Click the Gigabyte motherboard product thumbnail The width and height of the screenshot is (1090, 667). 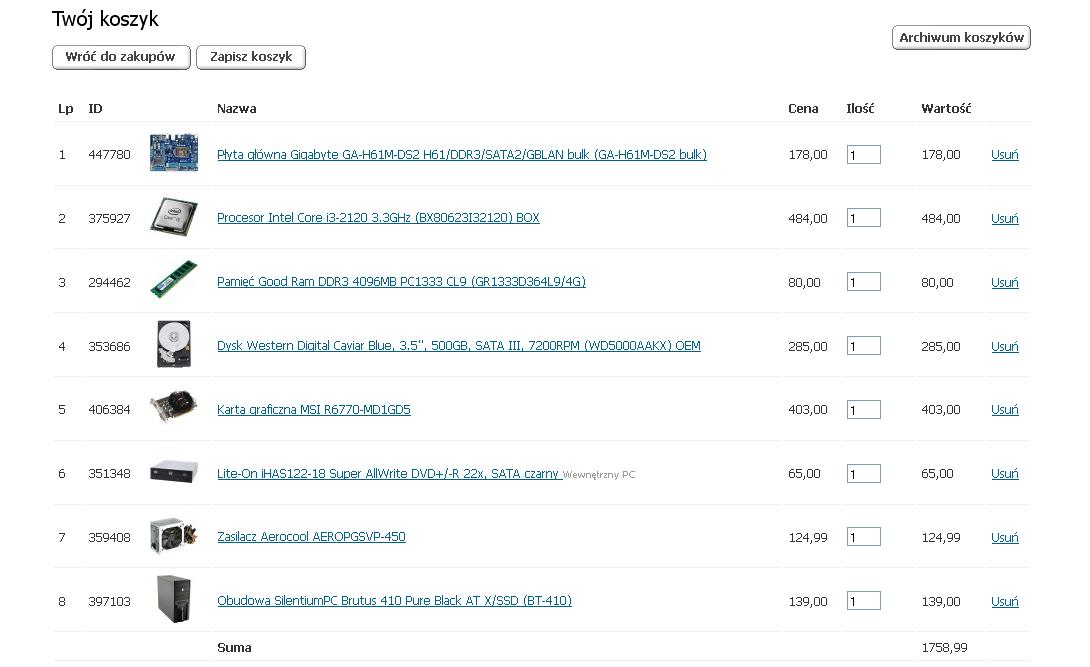(x=174, y=153)
